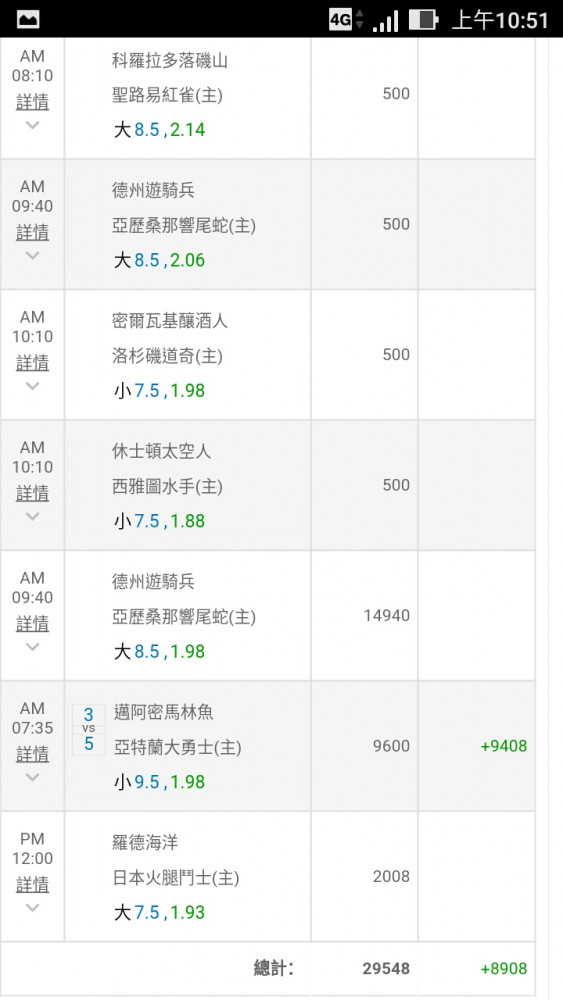Tap the 總計 29548 total amount
563x1000 pixels.
(x=386, y=969)
